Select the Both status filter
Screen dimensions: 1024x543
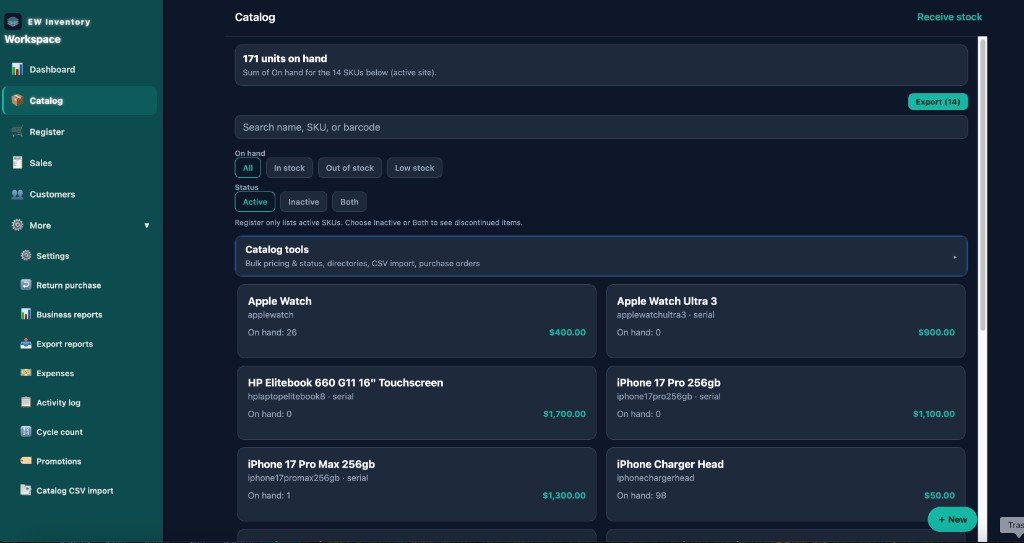tap(349, 202)
